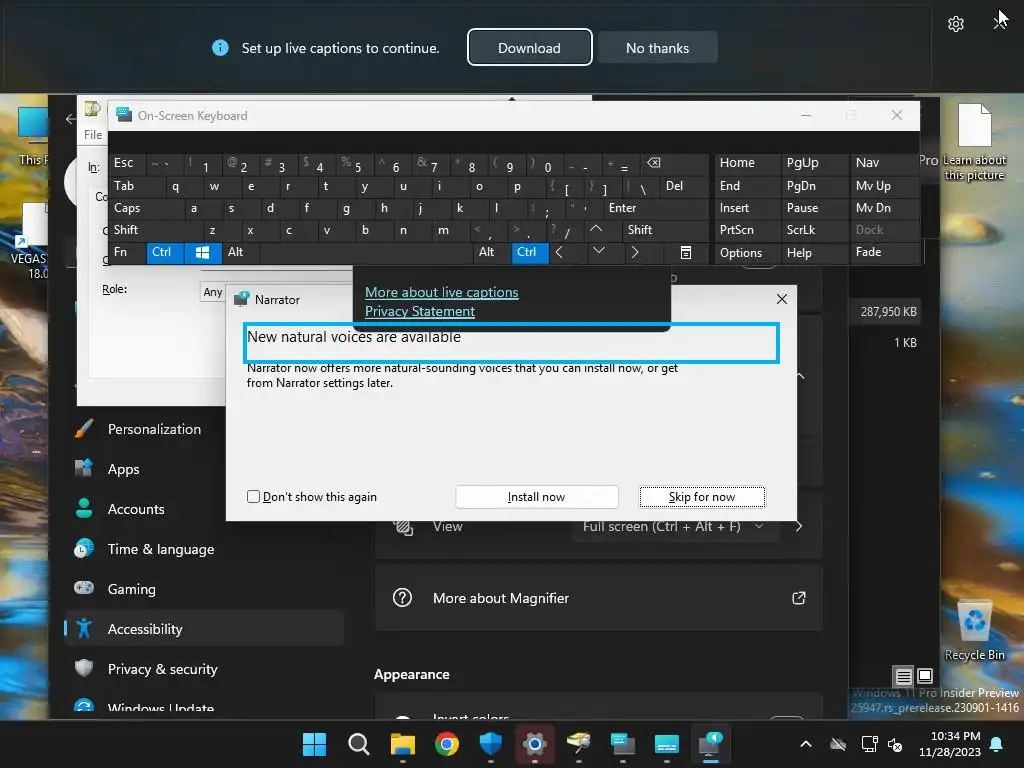The width and height of the screenshot is (1024, 768).
Task: Toggle Caps key on On-Screen Keyboard
Action: click(146, 208)
